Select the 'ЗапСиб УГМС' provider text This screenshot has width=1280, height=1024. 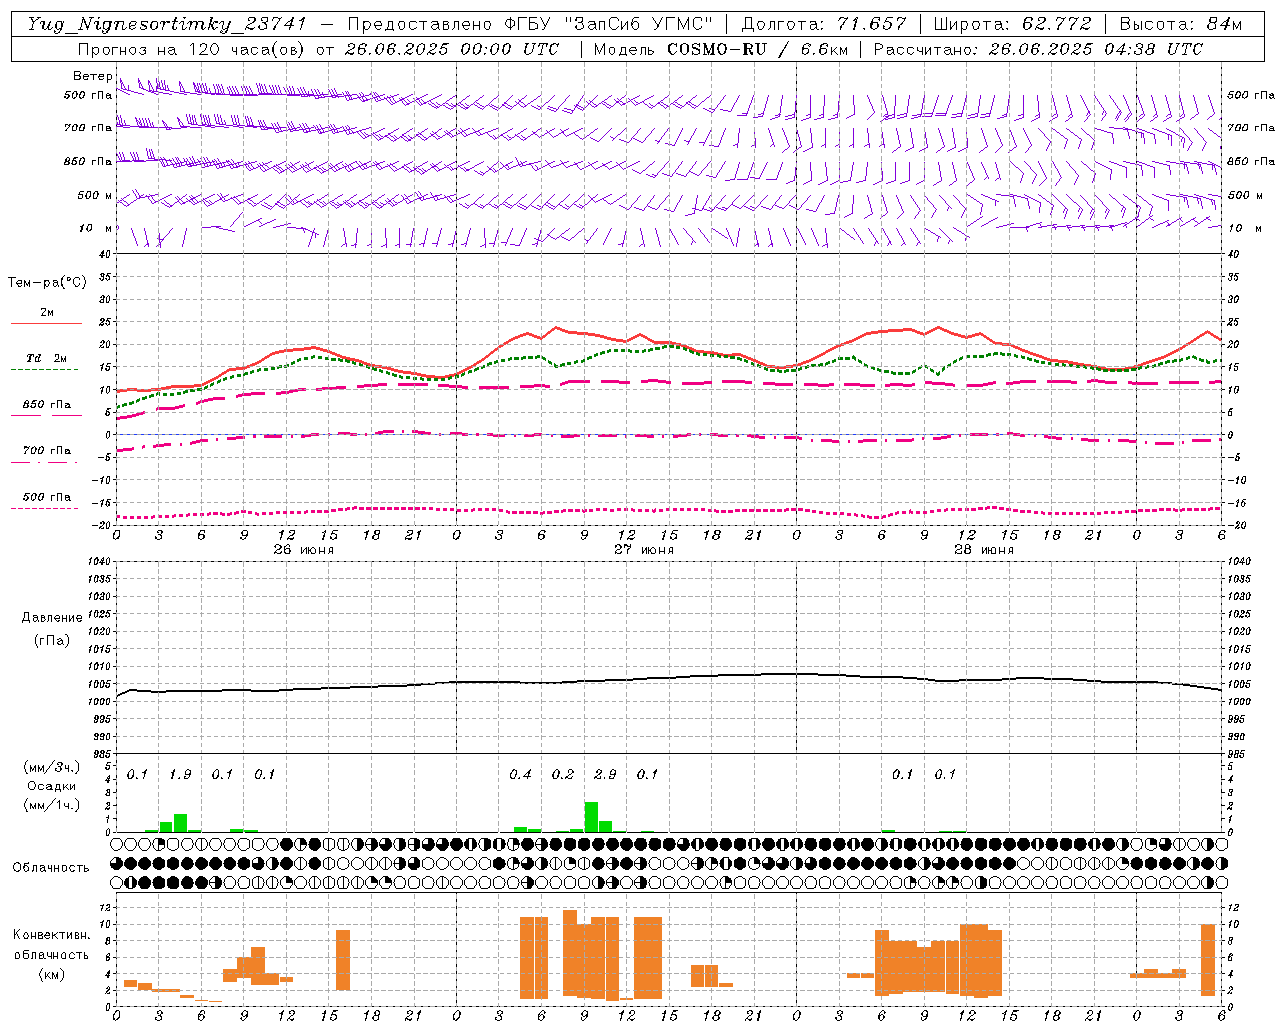[x=638, y=24]
